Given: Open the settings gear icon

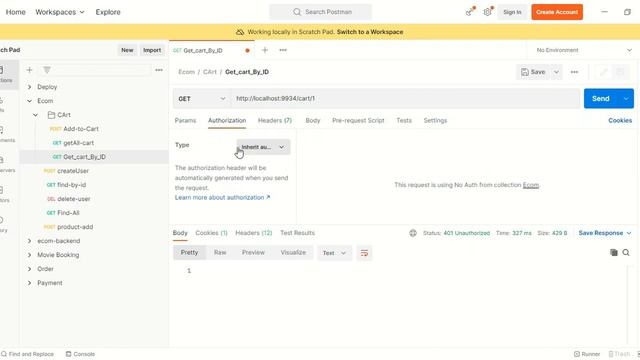Looking at the screenshot, I should 487,12.
